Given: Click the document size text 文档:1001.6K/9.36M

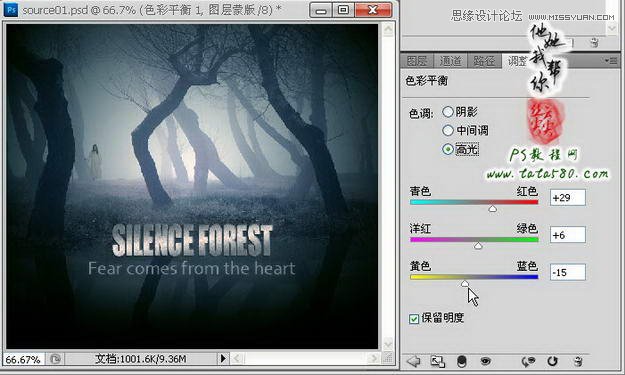Looking at the screenshot, I should tap(140, 359).
